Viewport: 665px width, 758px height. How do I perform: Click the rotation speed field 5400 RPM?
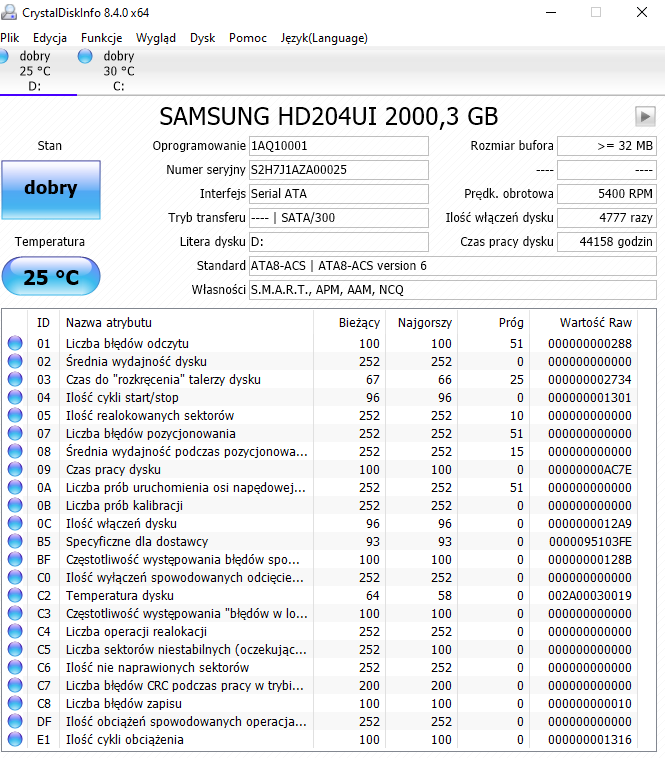click(607, 194)
